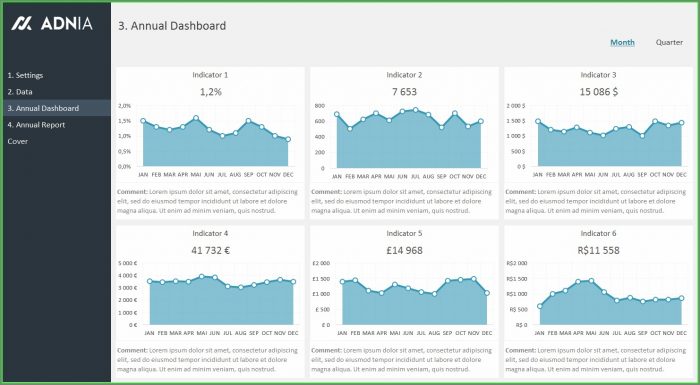Viewport: 700px width, 385px height.
Task: Click the JAN data point in Indicator 1
Action: pyautogui.click(x=143, y=121)
